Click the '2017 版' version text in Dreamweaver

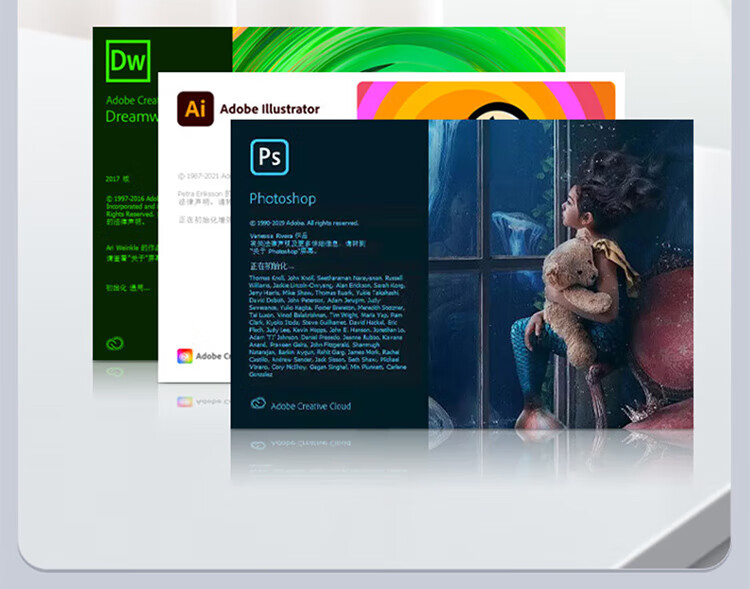click(x=118, y=179)
